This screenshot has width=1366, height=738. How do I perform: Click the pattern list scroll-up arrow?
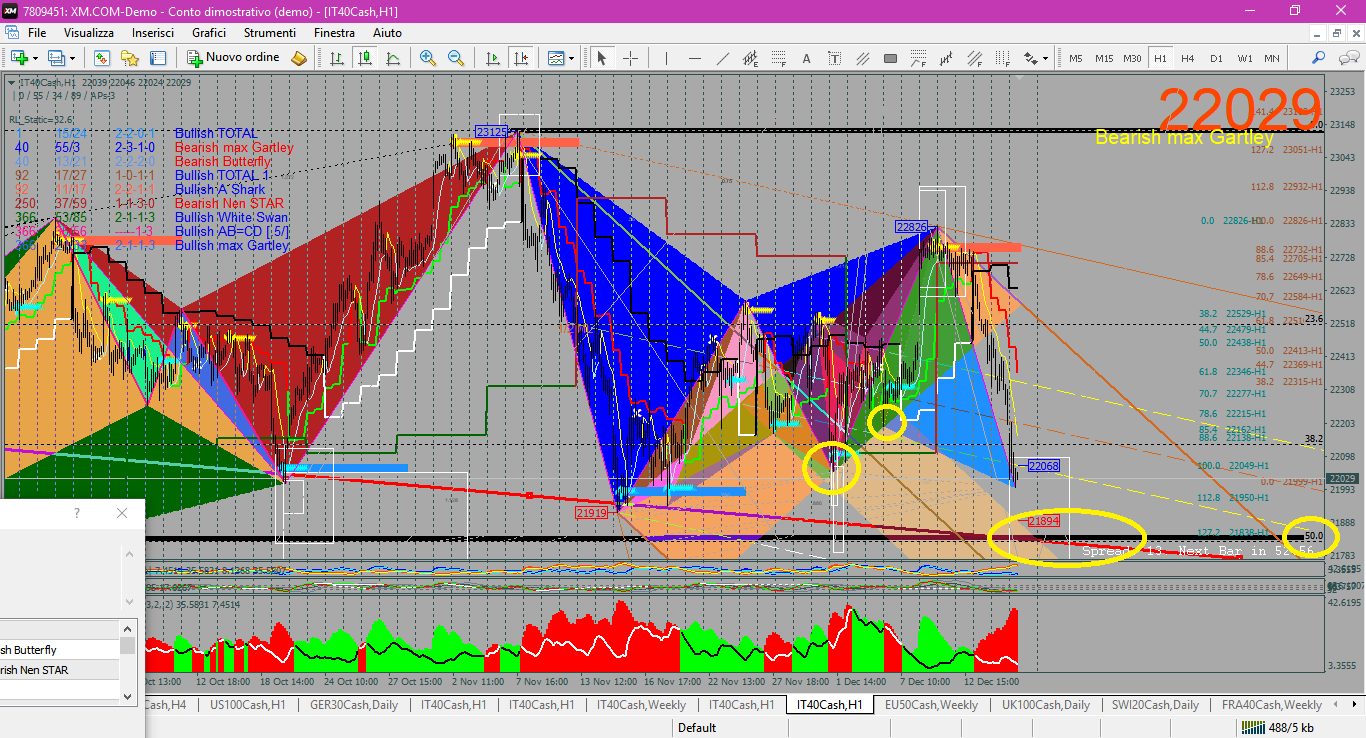pos(127,627)
